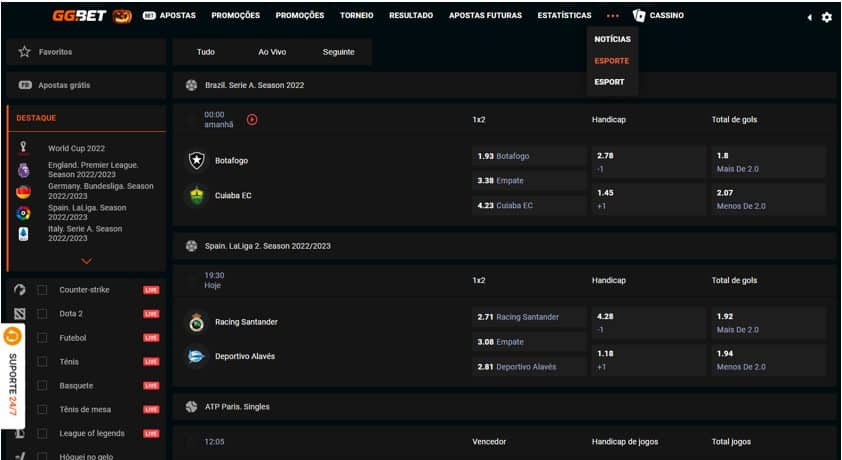The image size is (842, 460).
Task: Toggle the three-dot more menu in navigation
Action: [612, 16]
